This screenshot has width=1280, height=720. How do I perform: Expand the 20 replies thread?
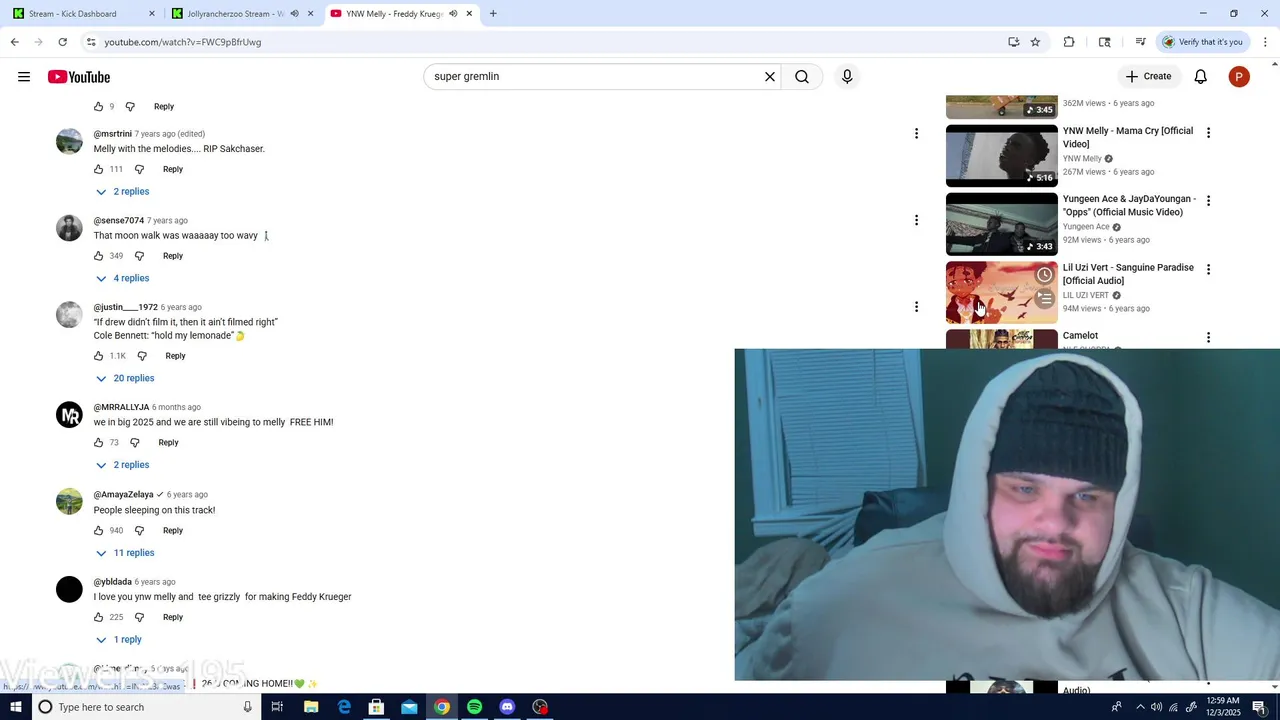[x=125, y=378]
